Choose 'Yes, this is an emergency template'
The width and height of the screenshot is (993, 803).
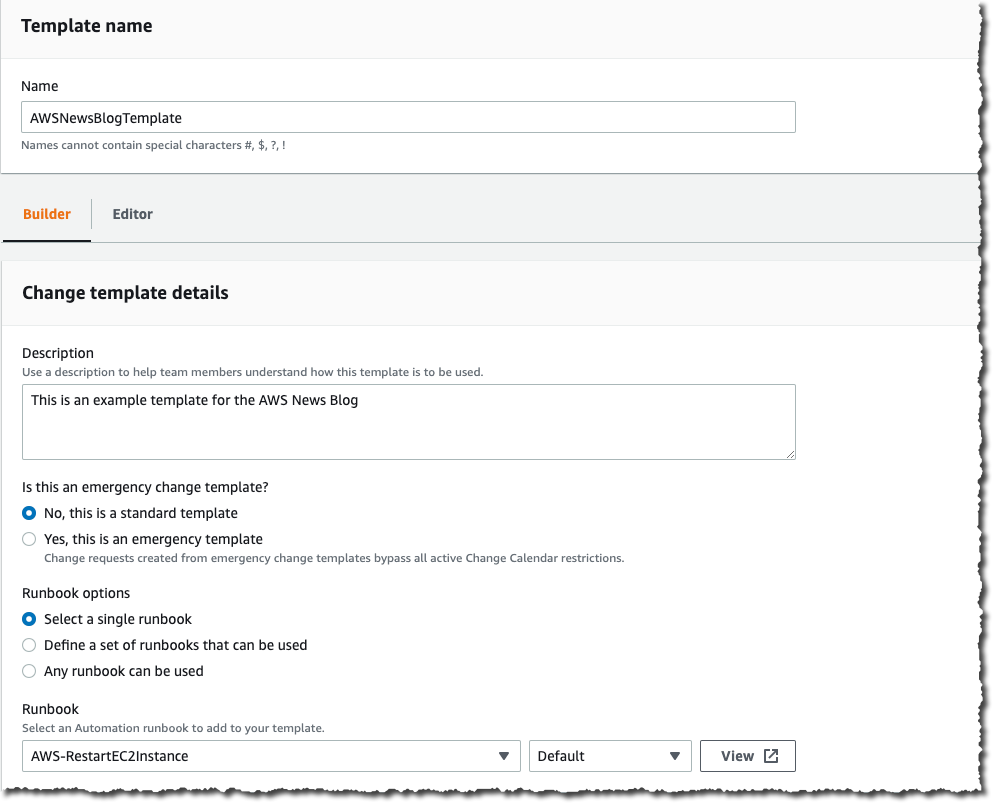click(x=29, y=539)
